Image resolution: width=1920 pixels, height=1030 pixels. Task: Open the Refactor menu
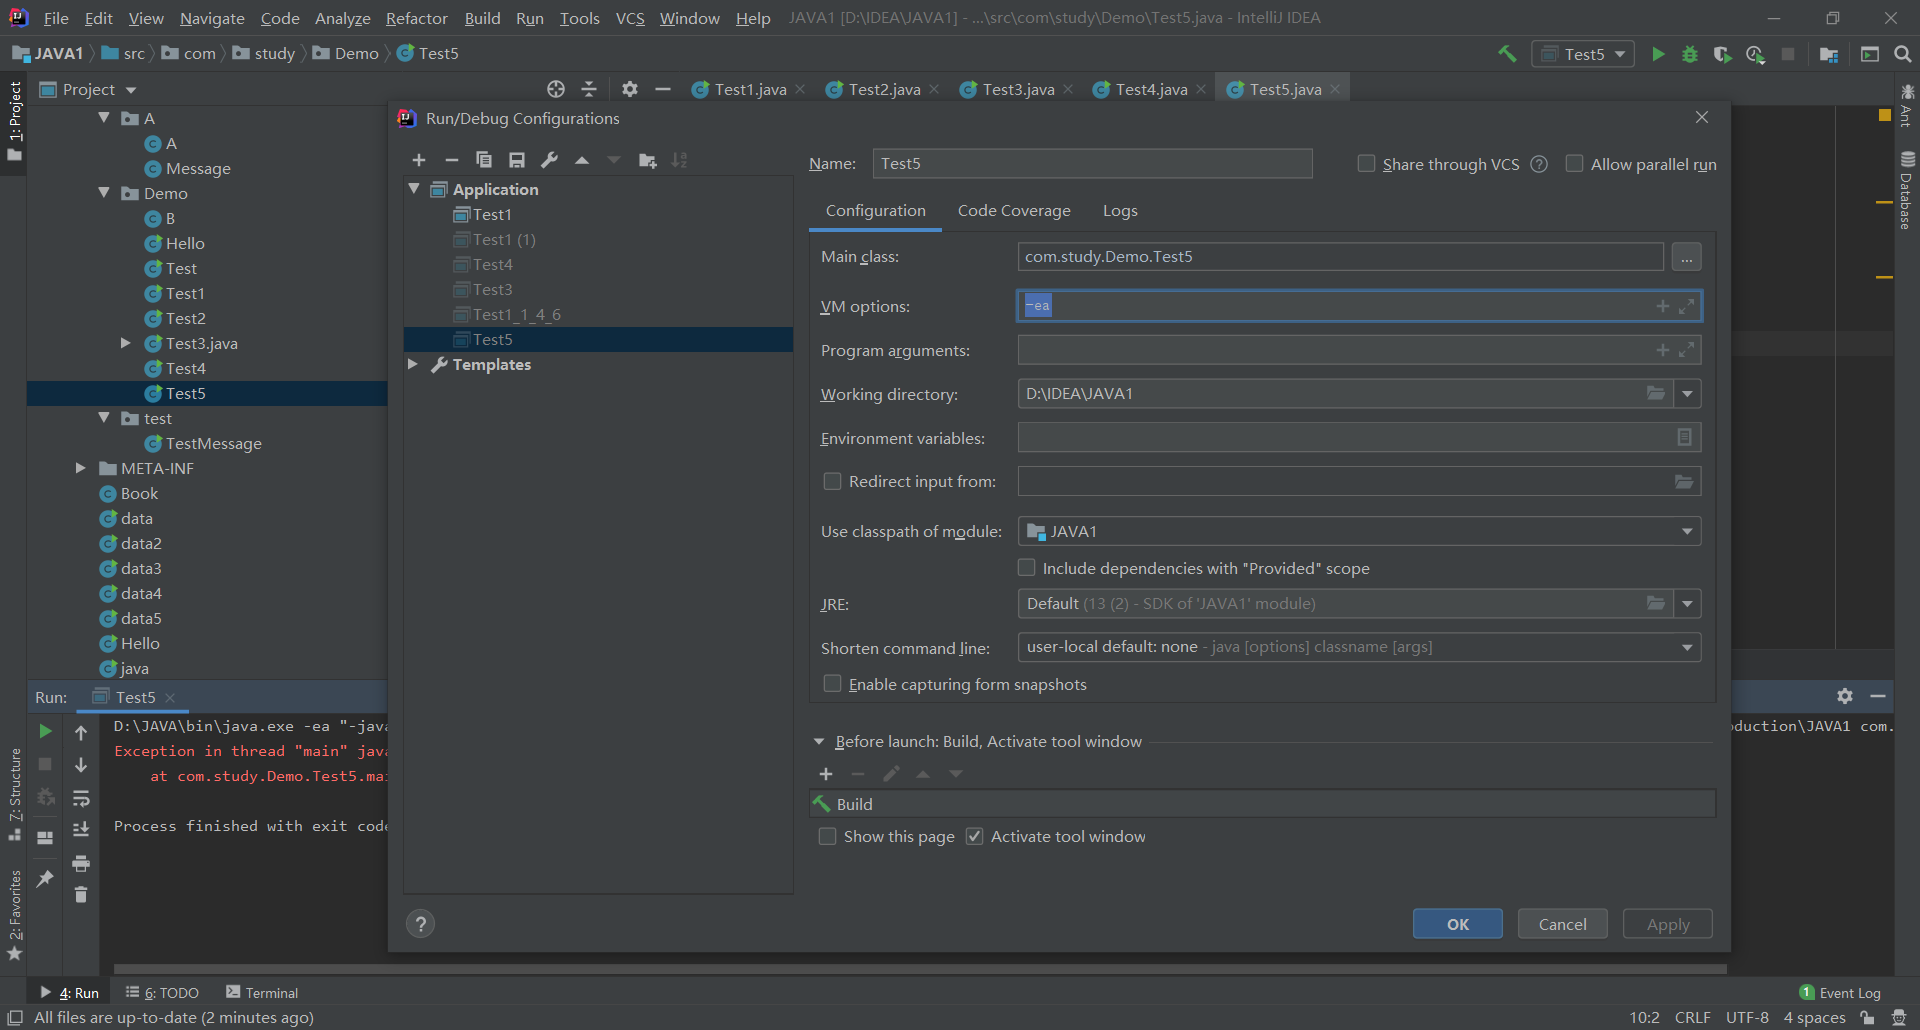pyautogui.click(x=417, y=18)
